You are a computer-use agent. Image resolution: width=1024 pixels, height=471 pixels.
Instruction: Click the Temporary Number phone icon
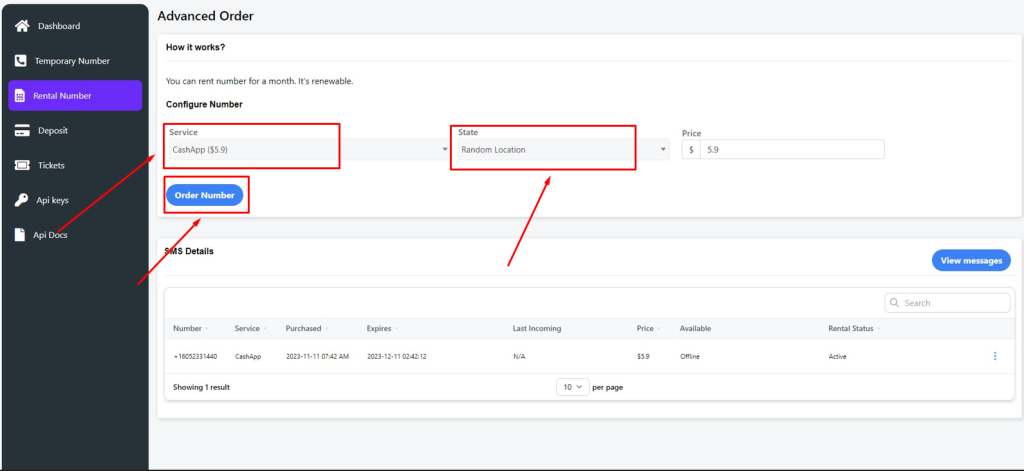21,61
